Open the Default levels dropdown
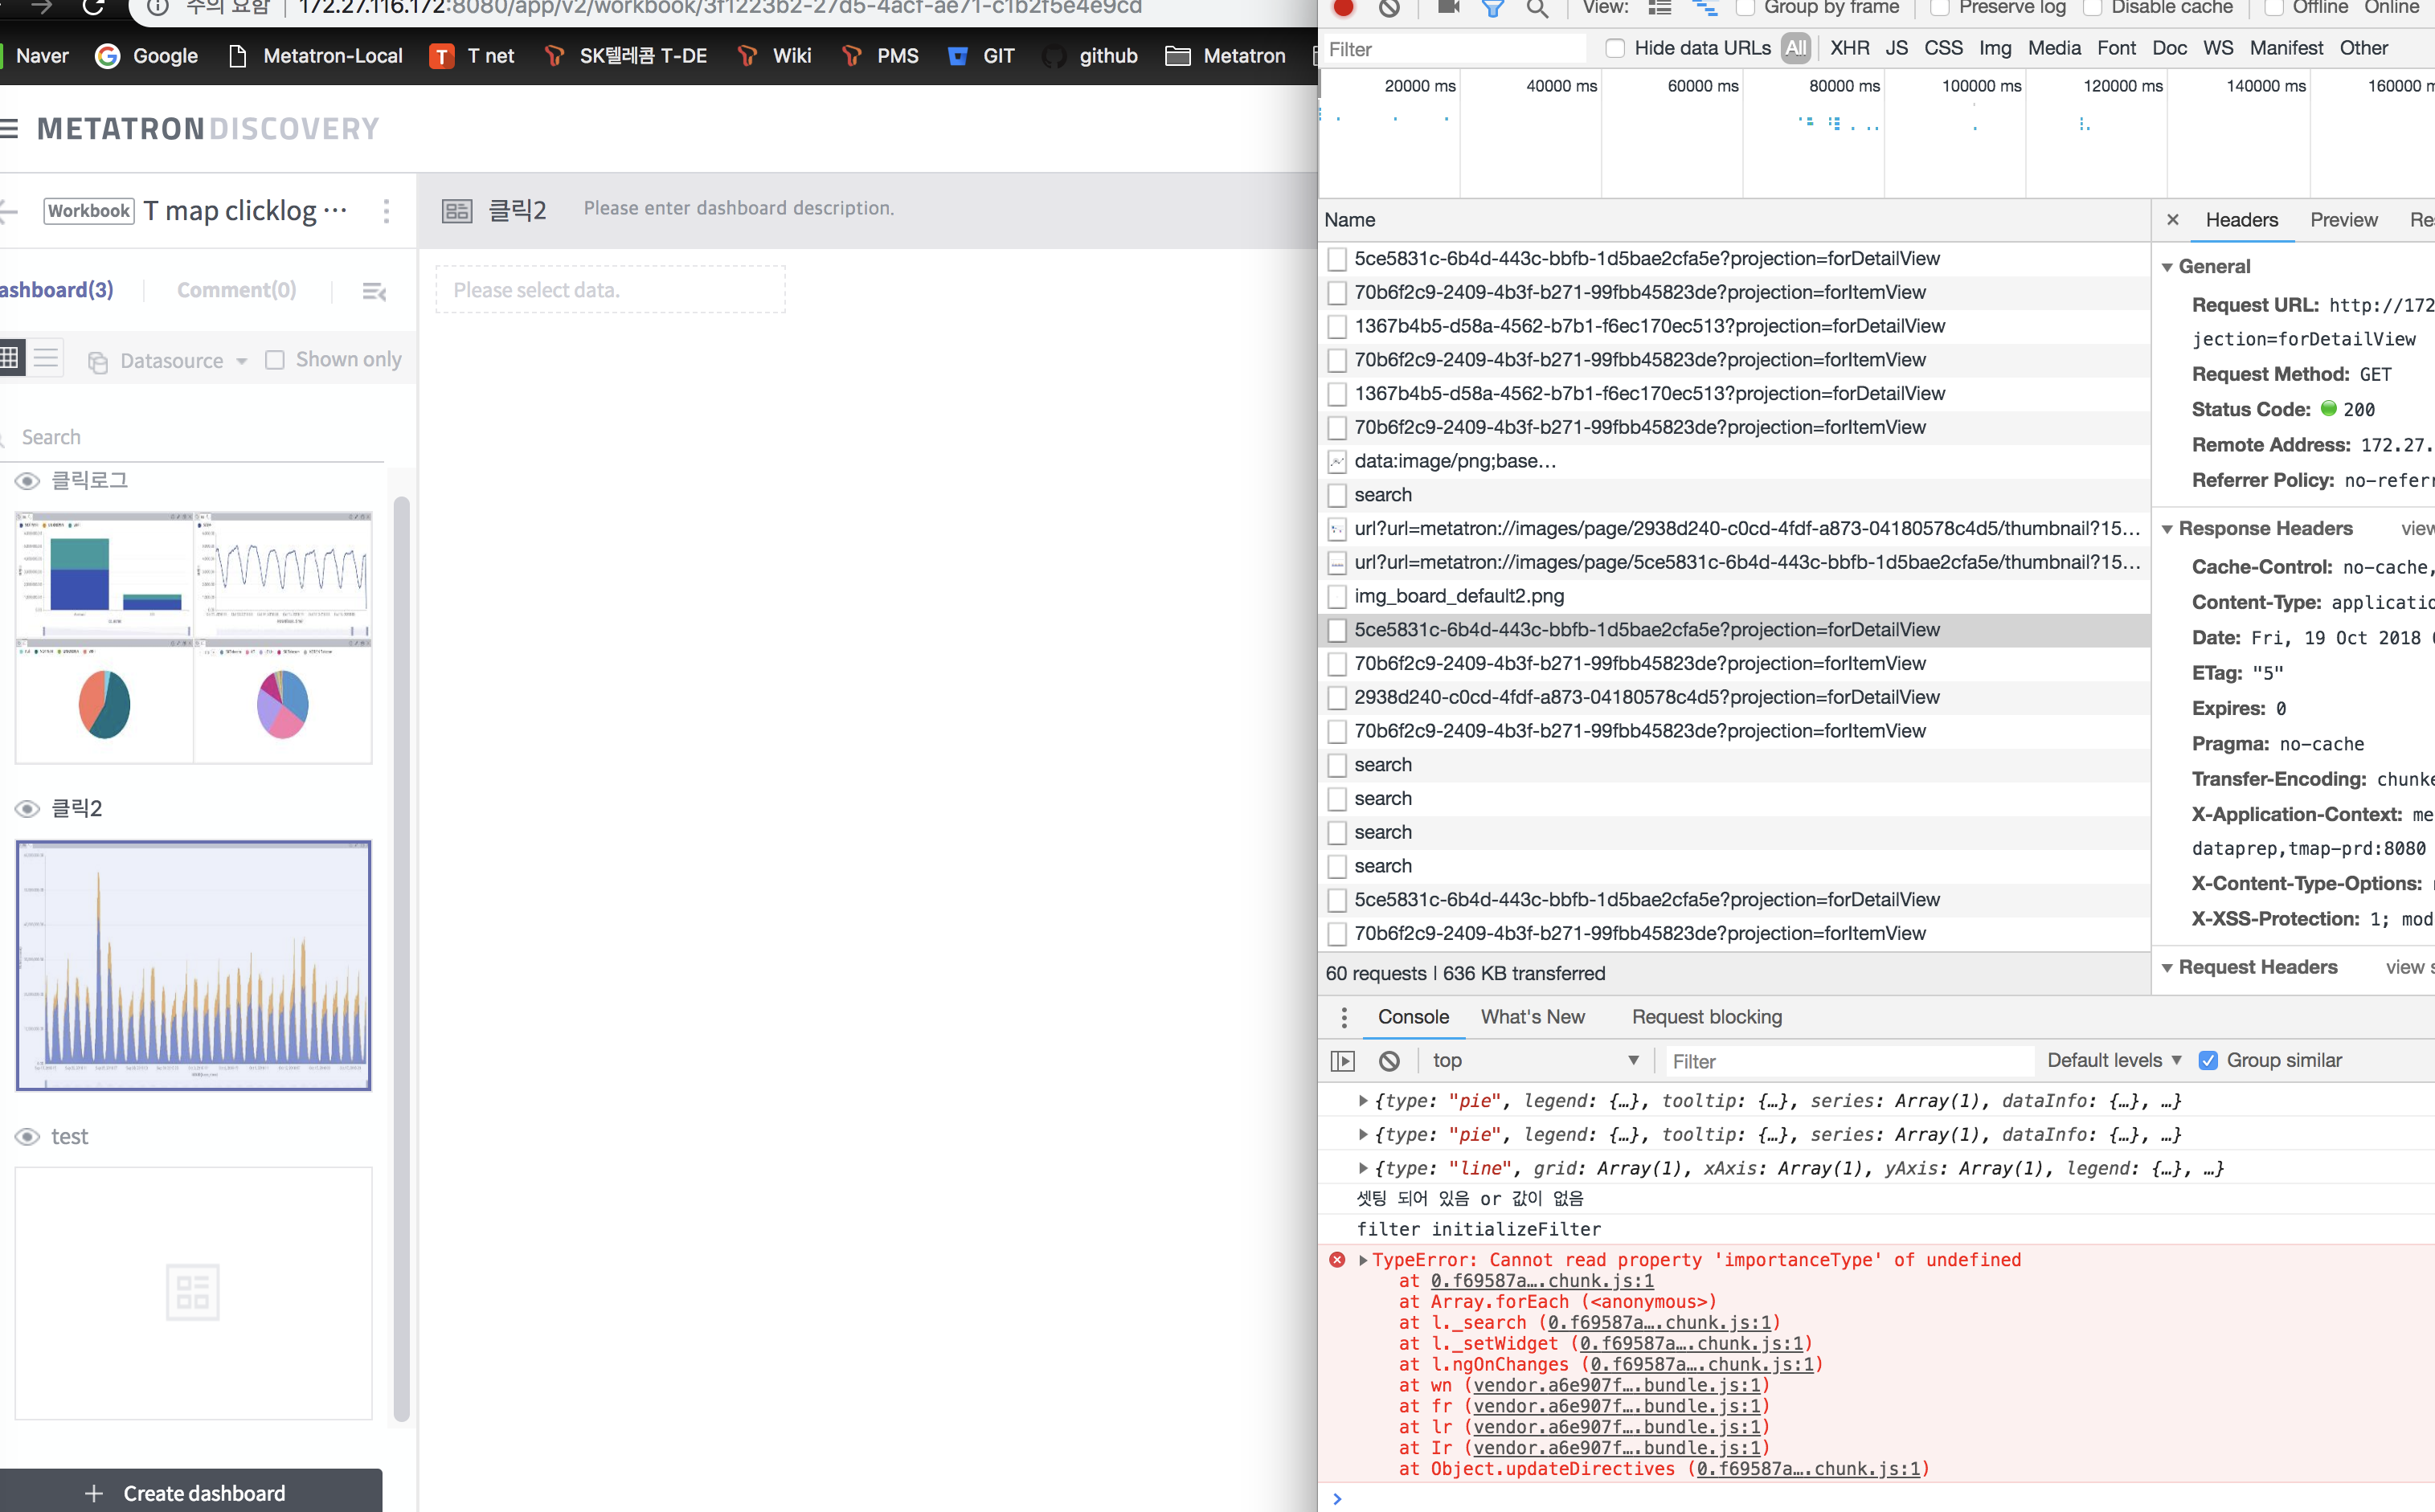Viewport: 2435px width, 1512px height. [x=2112, y=1060]
